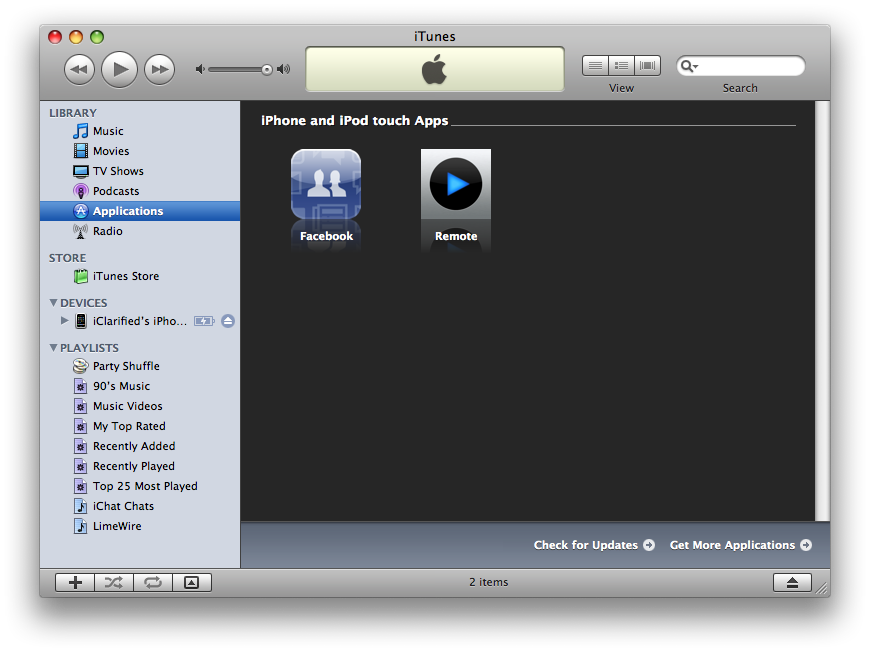Select the Facebook app icon
This screenshot has width=870, height=652.
point(326,184)
